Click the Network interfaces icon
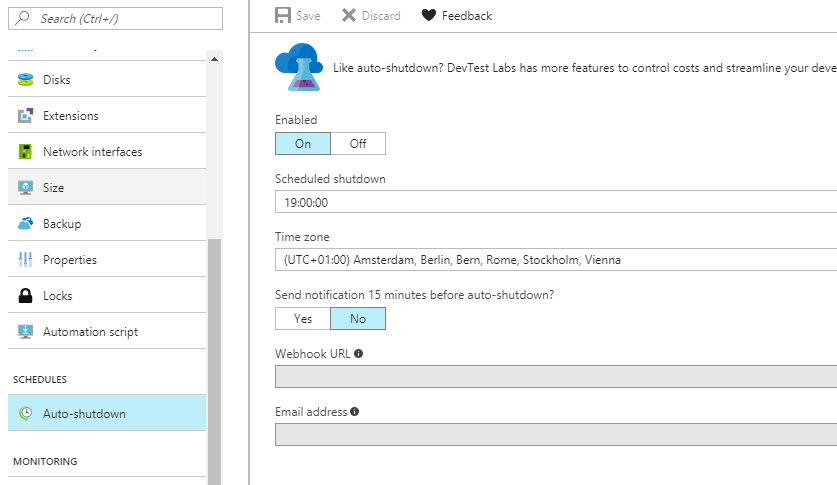The width and height of the screenshot is (837, 485). click(x=26, y=152)
